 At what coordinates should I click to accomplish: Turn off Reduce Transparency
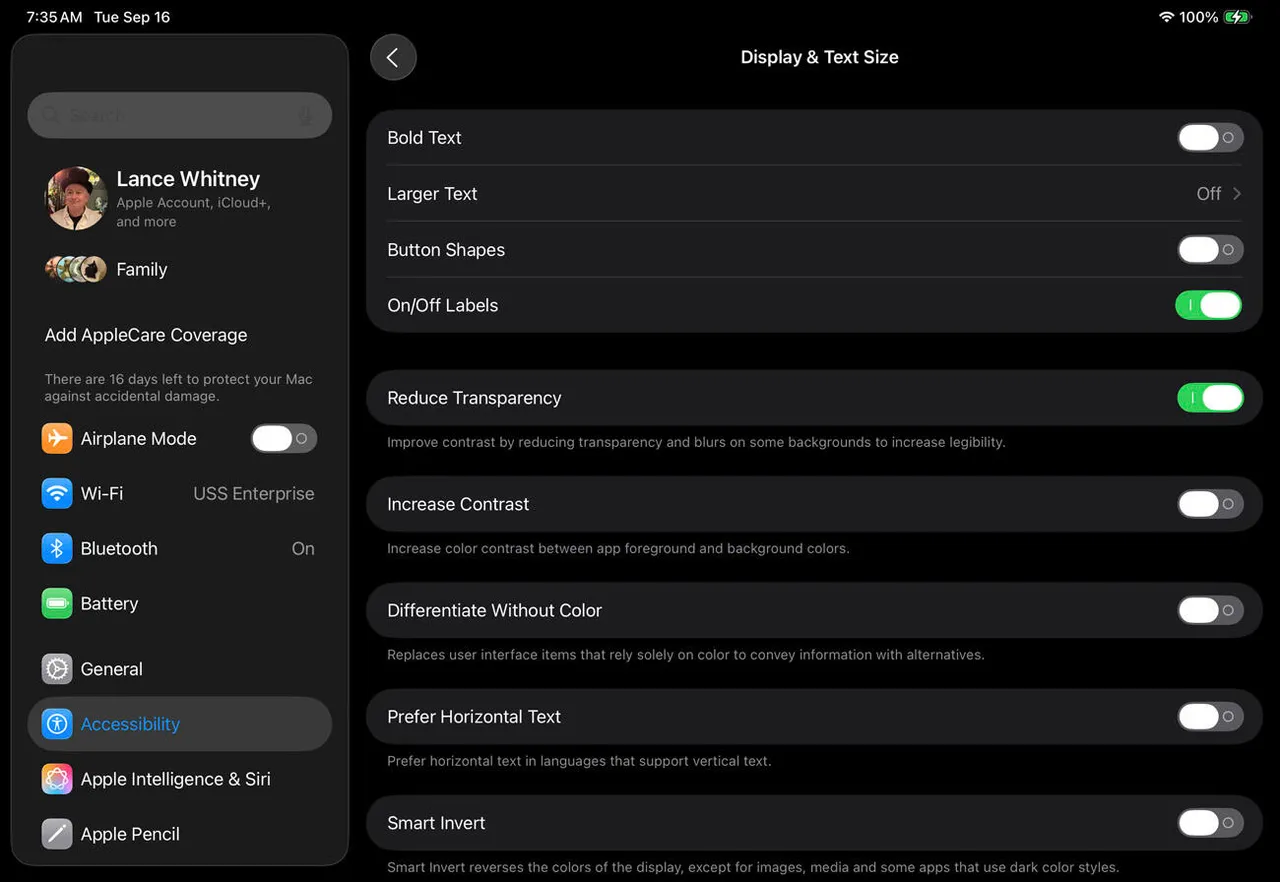click(x=1209, y=398)
